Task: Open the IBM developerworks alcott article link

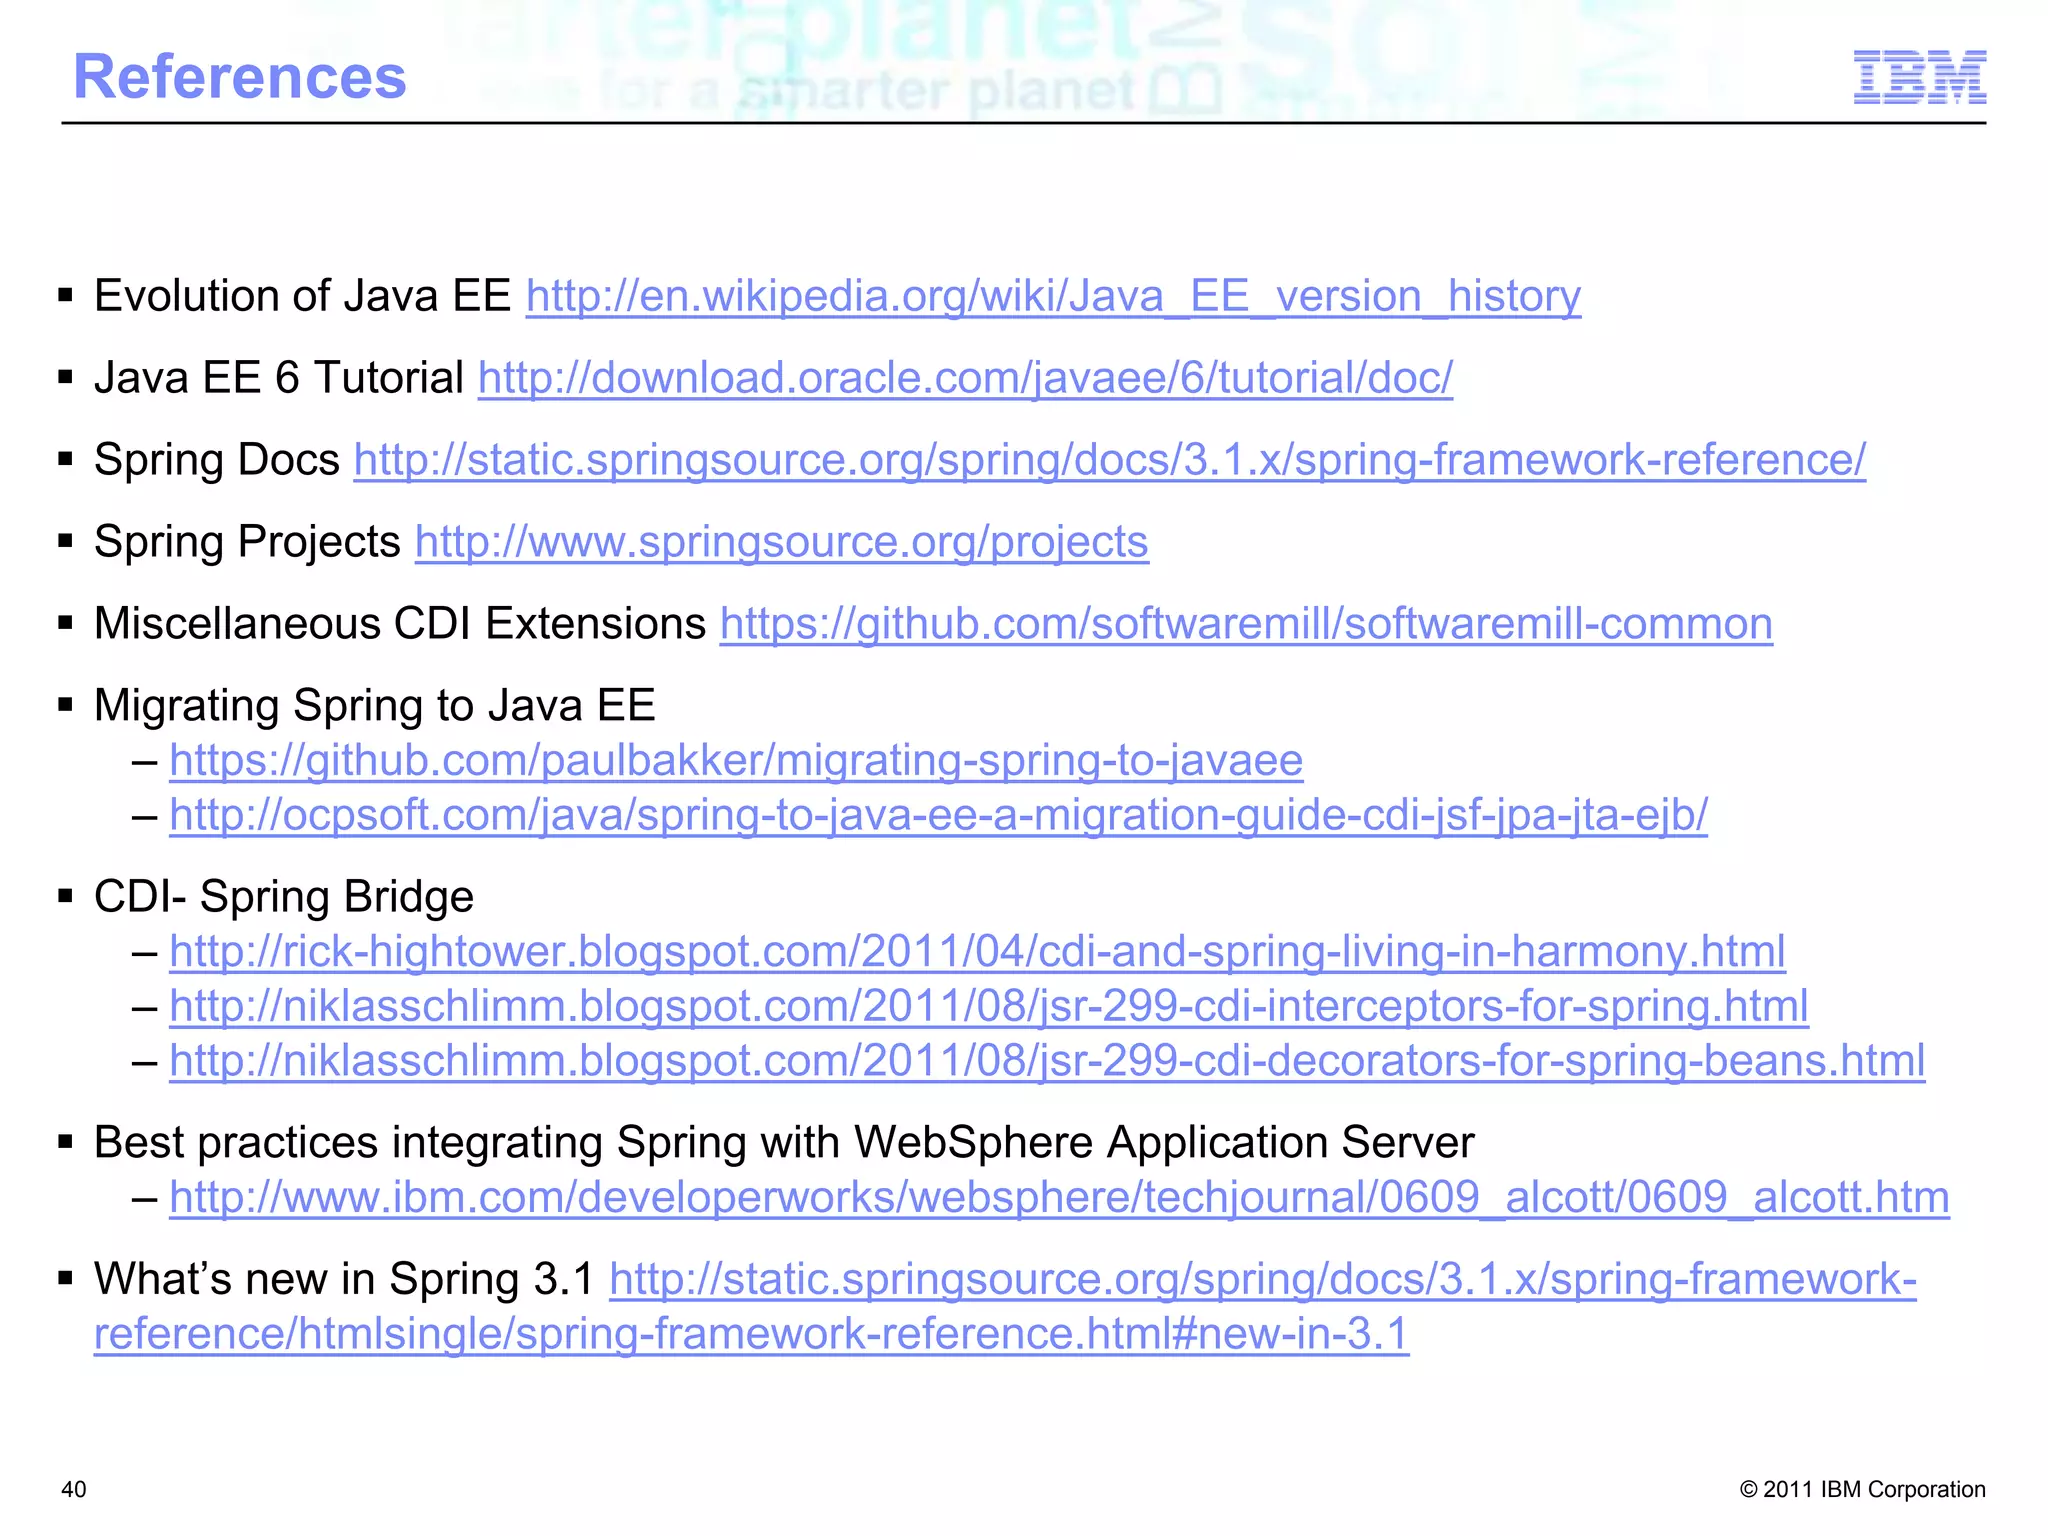Action: pyautogui.click(x=1058, y=1198)
